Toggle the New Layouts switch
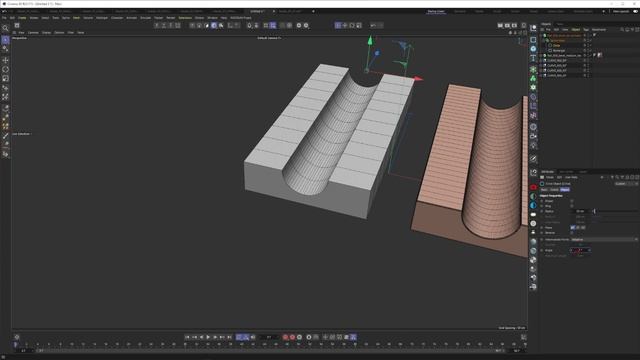The height and width of the screenshot is (360, 640). coord(635,11)
